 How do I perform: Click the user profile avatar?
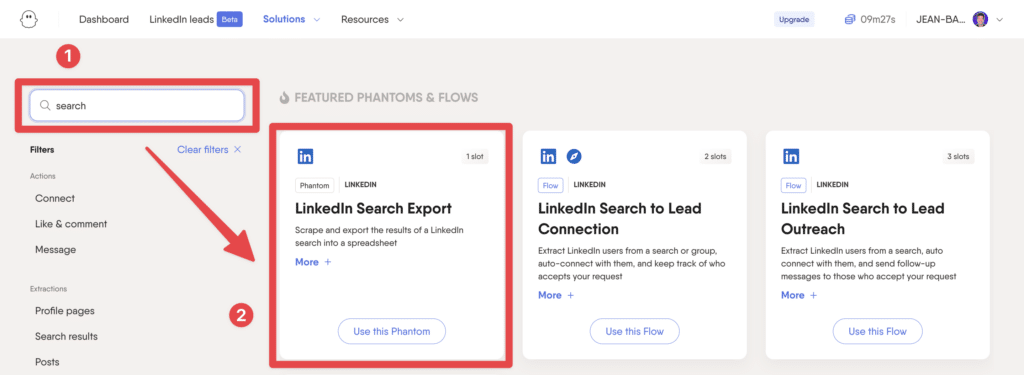coord(980,20)
